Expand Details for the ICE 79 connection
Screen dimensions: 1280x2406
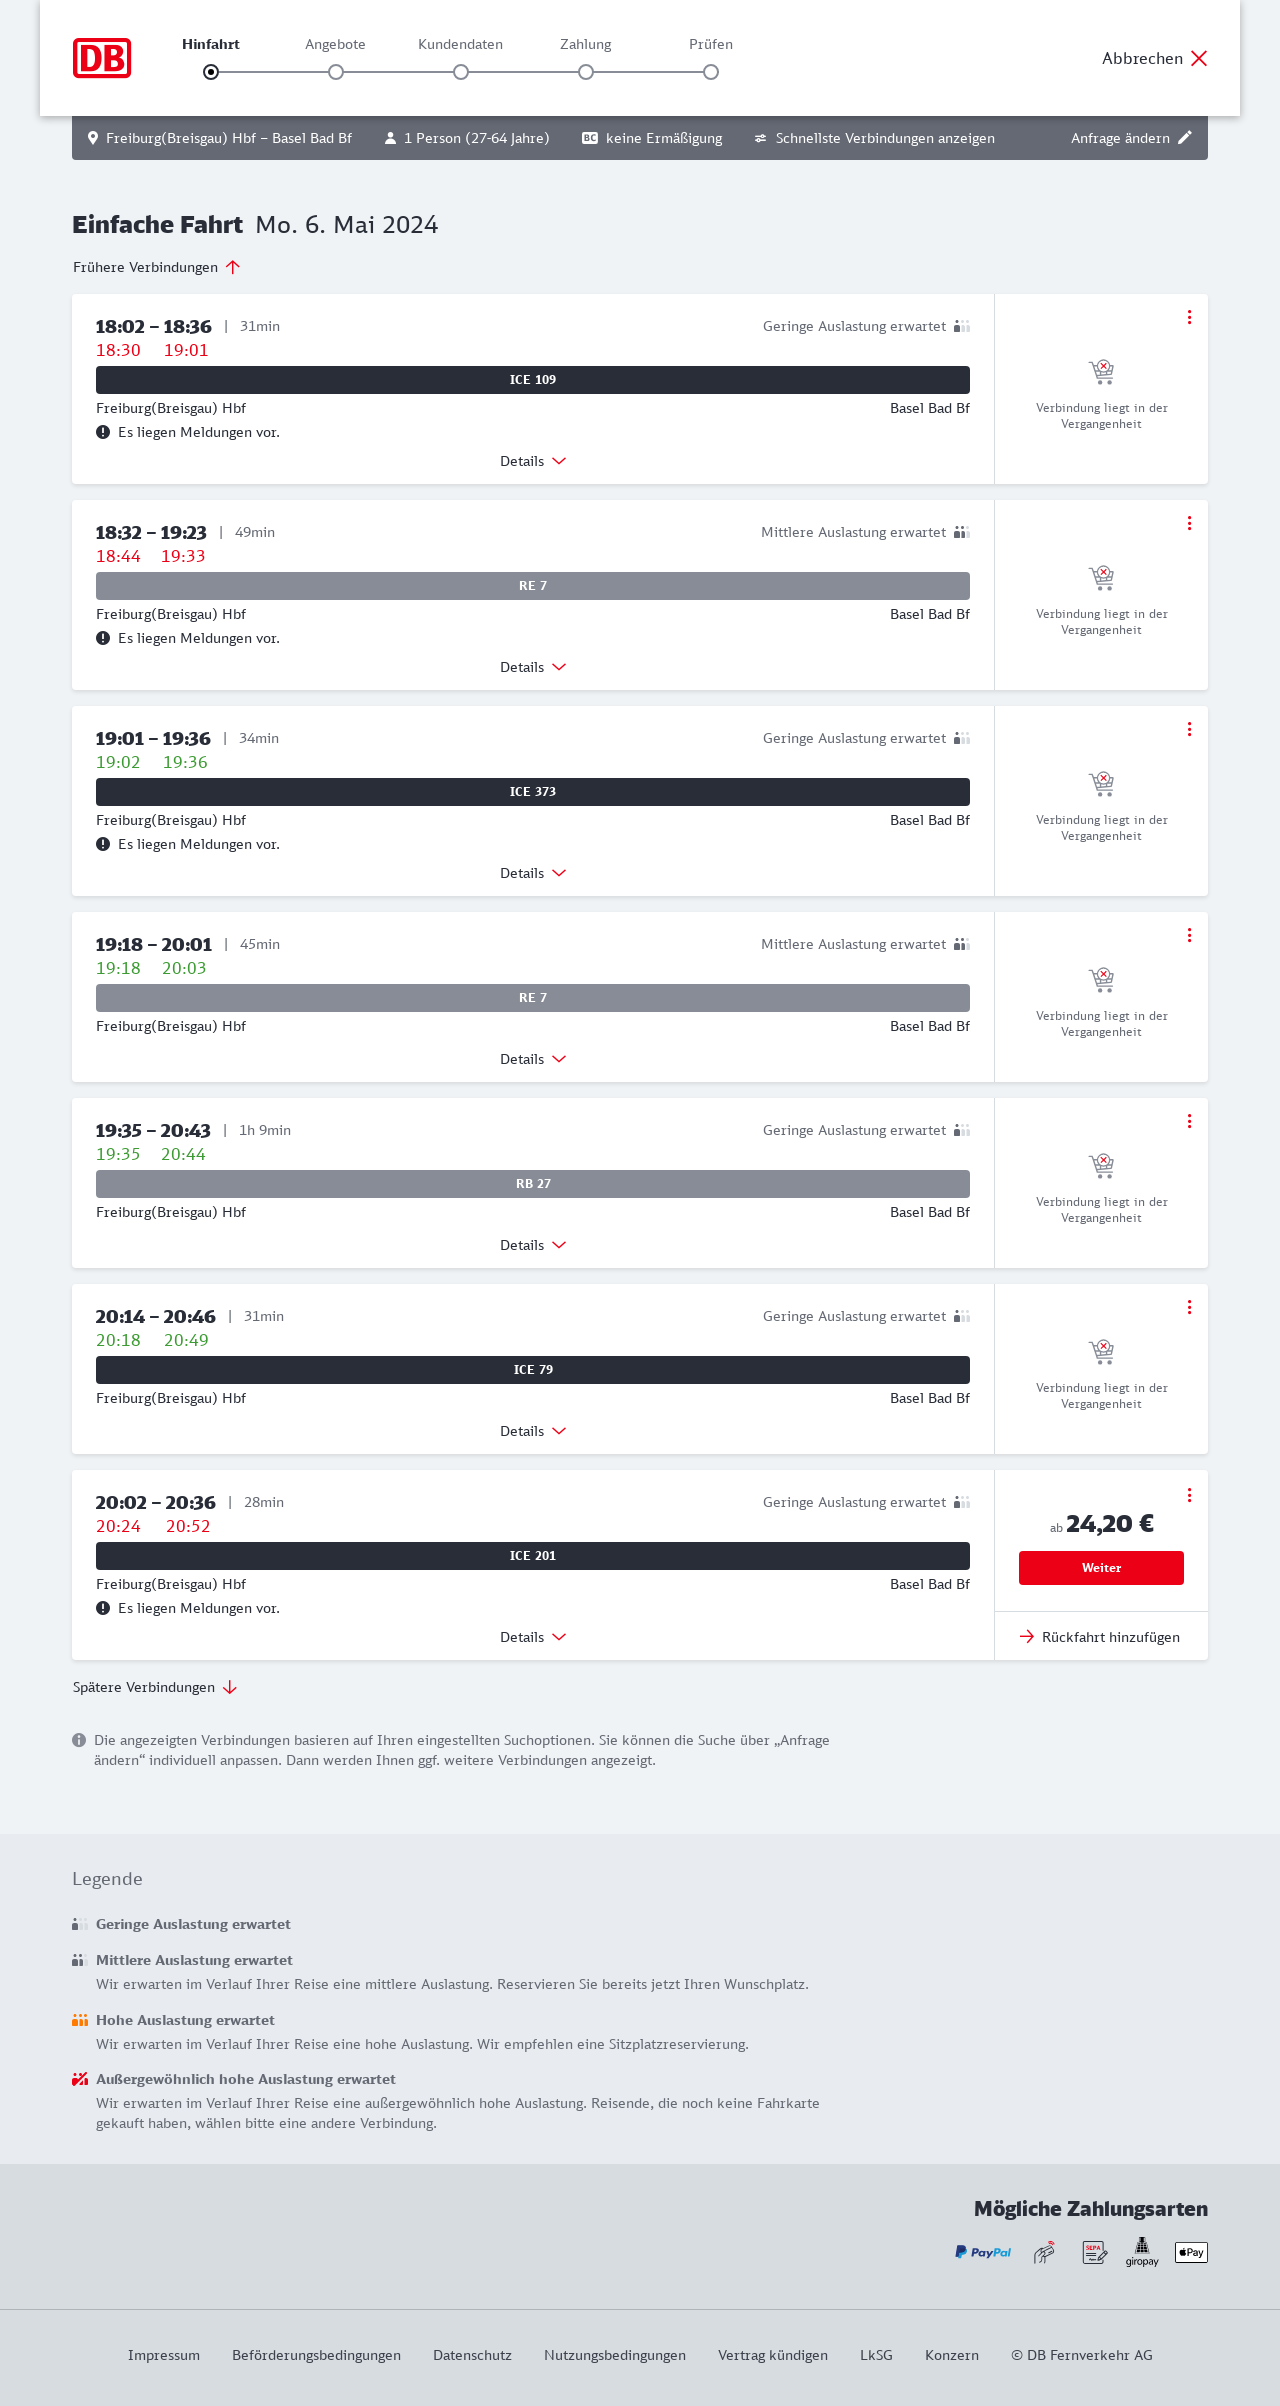pyautogui.click(x=533, y=1431)
